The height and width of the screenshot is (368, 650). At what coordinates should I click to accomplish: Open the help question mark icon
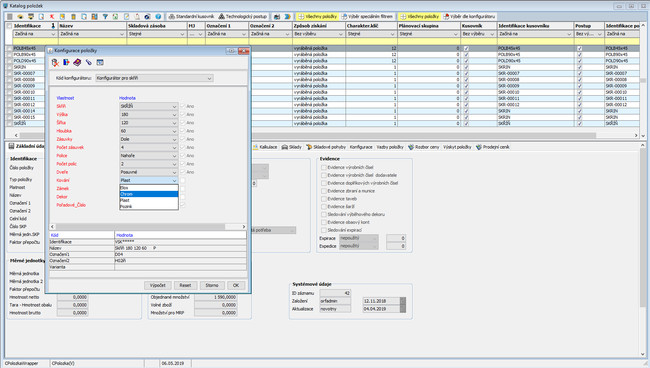pos(158,17)
